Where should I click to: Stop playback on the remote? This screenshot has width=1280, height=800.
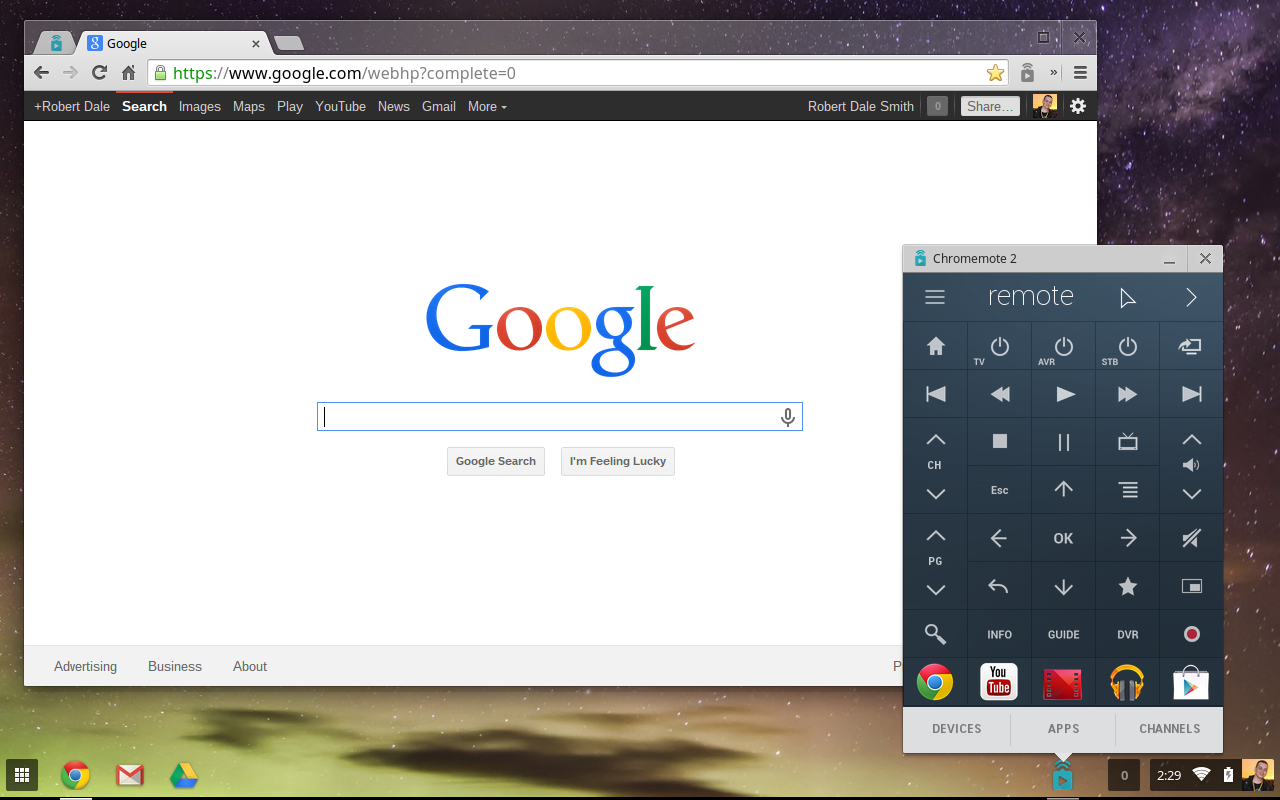[1000, 441]
